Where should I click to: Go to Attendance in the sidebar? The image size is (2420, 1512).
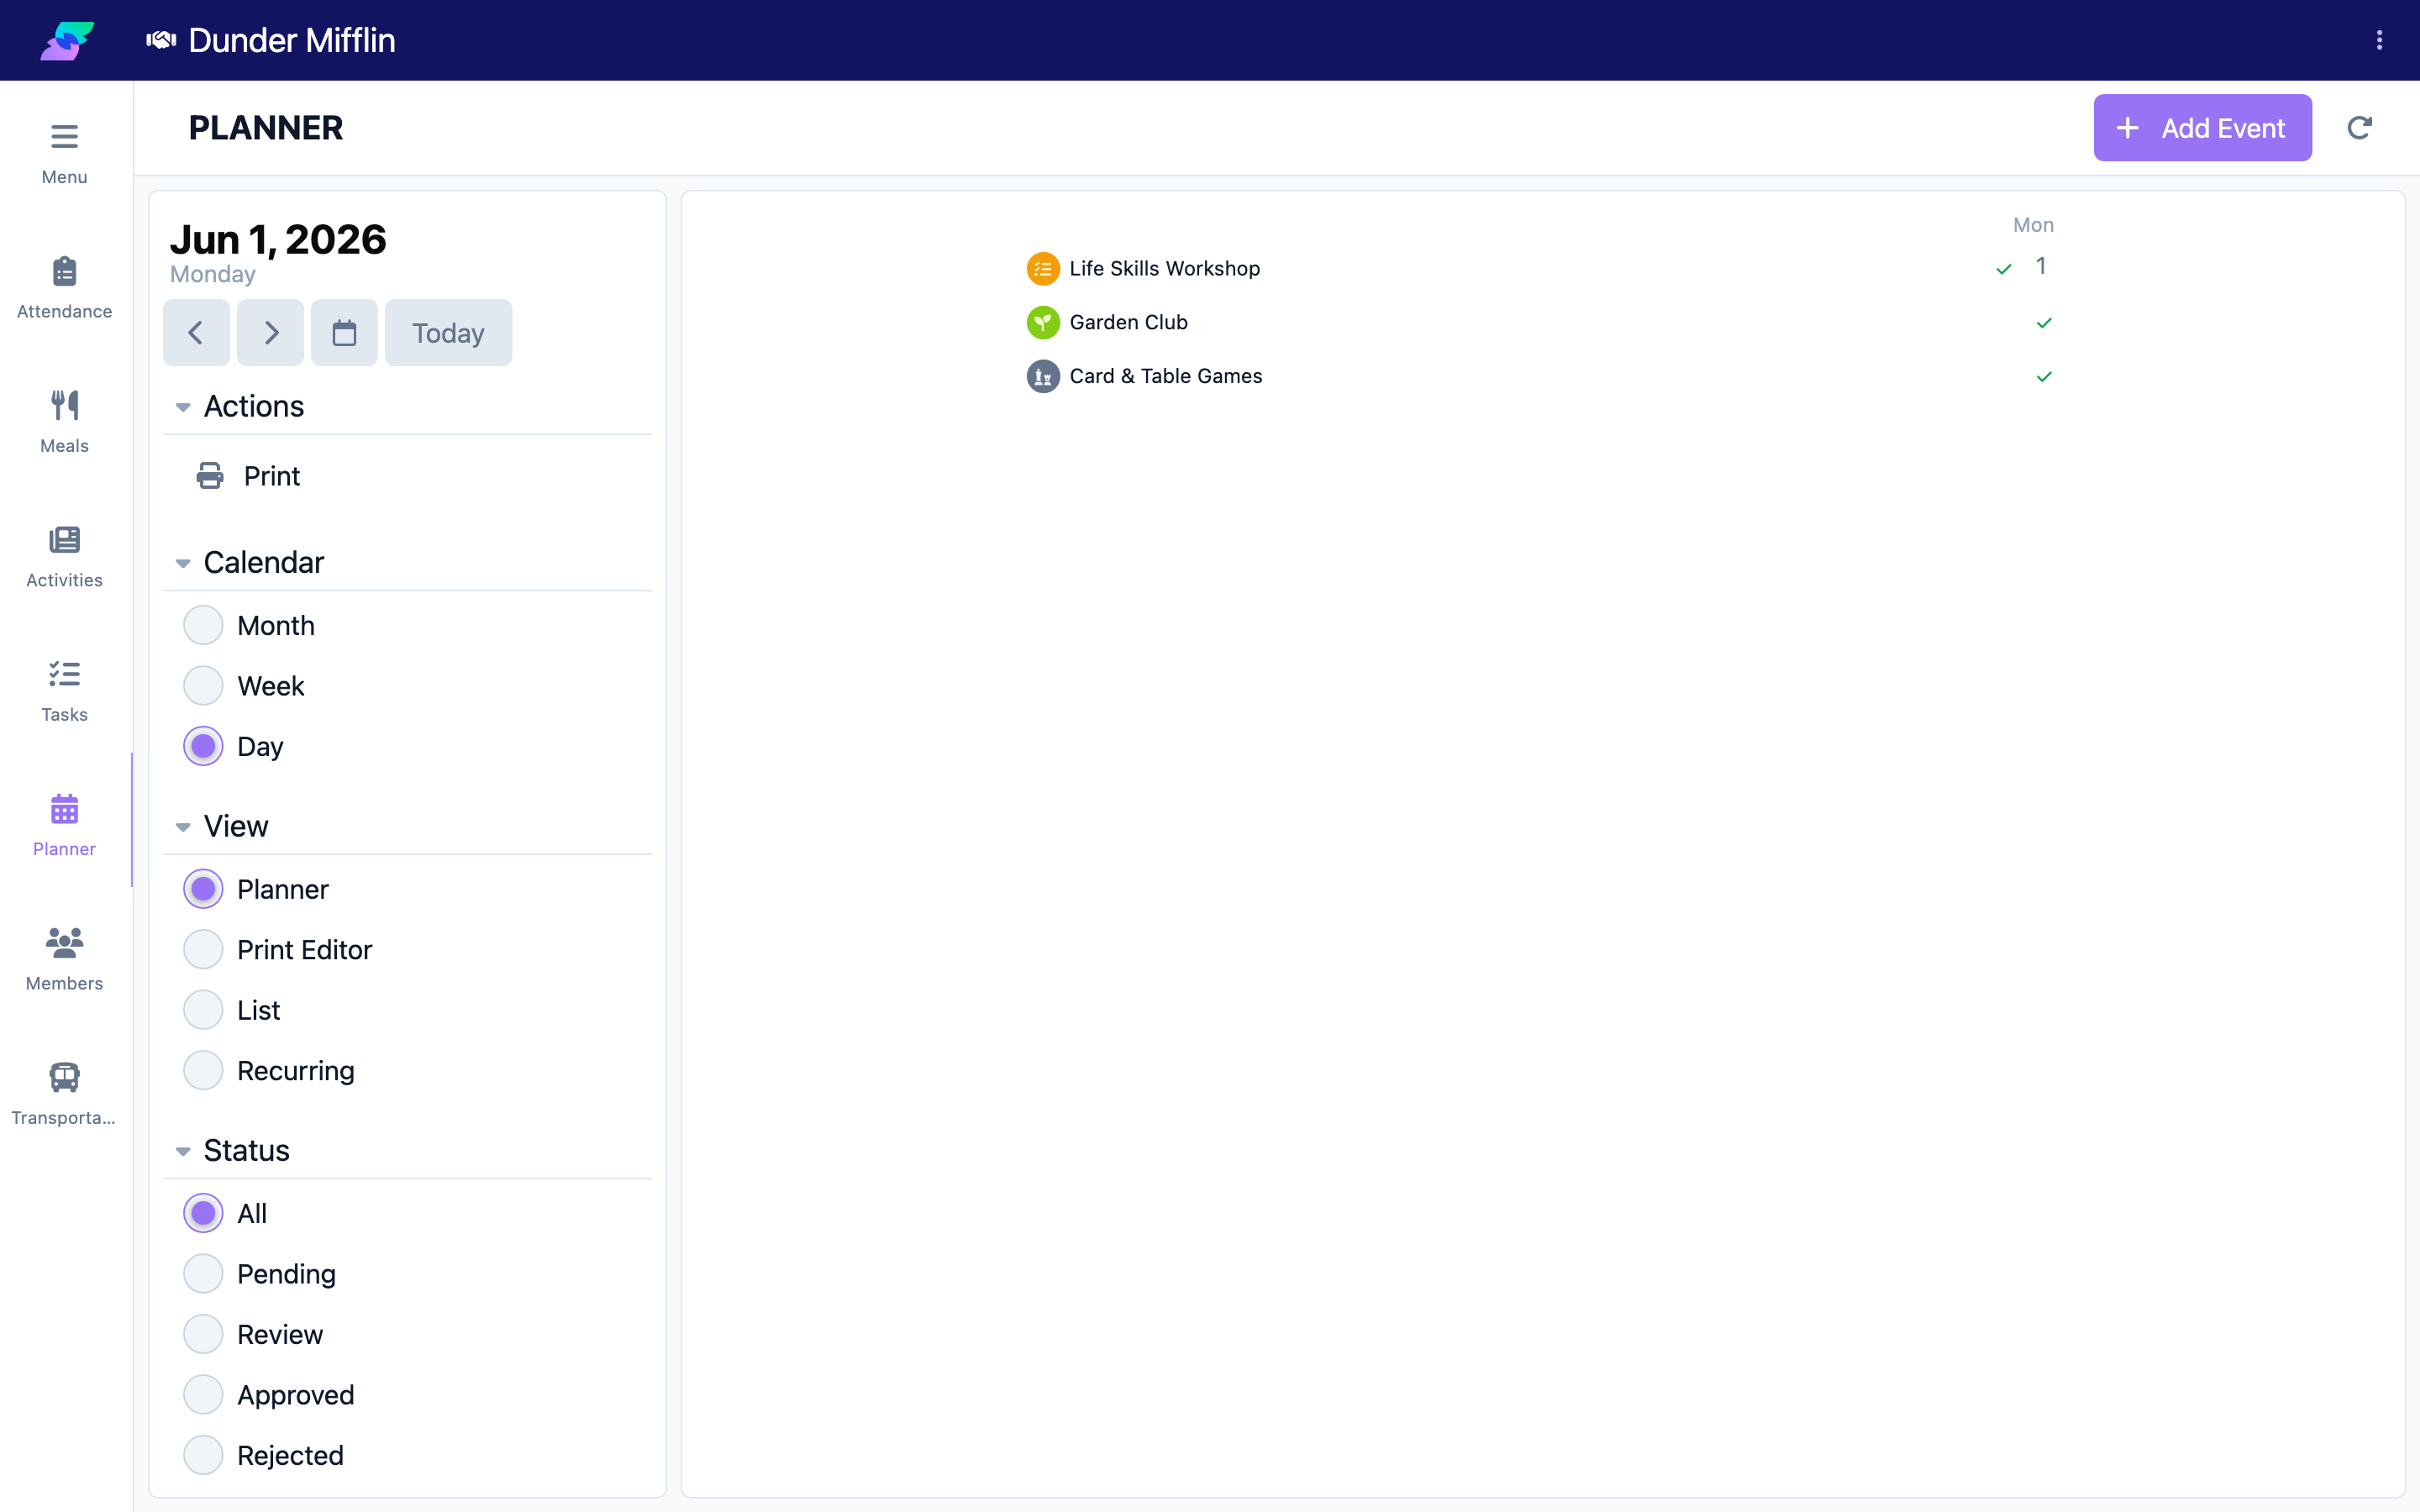pyautogui.click(x=64, y=288)
